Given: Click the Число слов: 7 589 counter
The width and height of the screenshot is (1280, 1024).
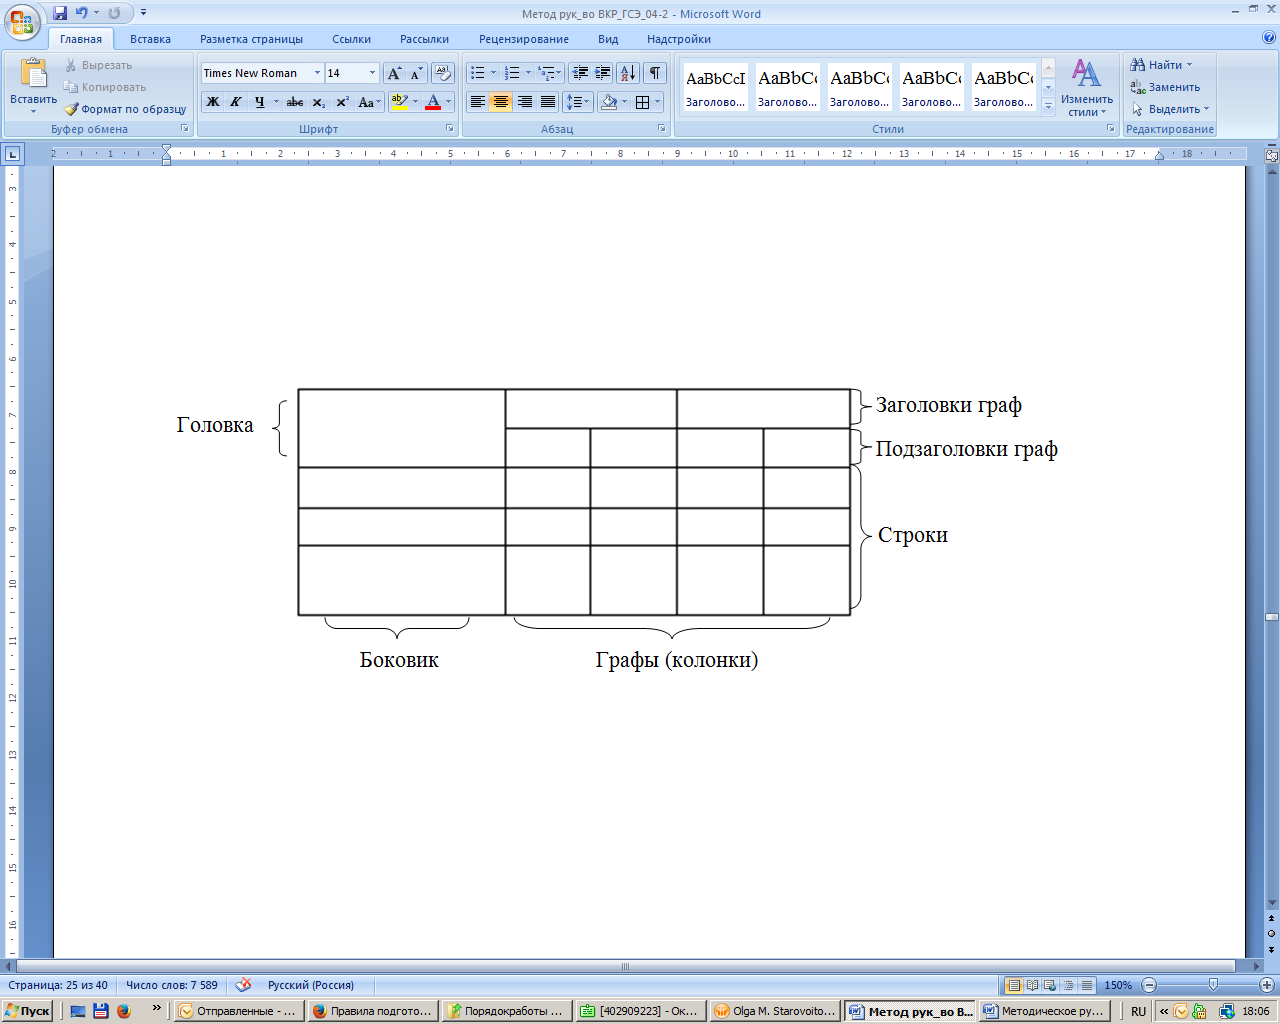Looking at the screenshot, I should point(171,985).
